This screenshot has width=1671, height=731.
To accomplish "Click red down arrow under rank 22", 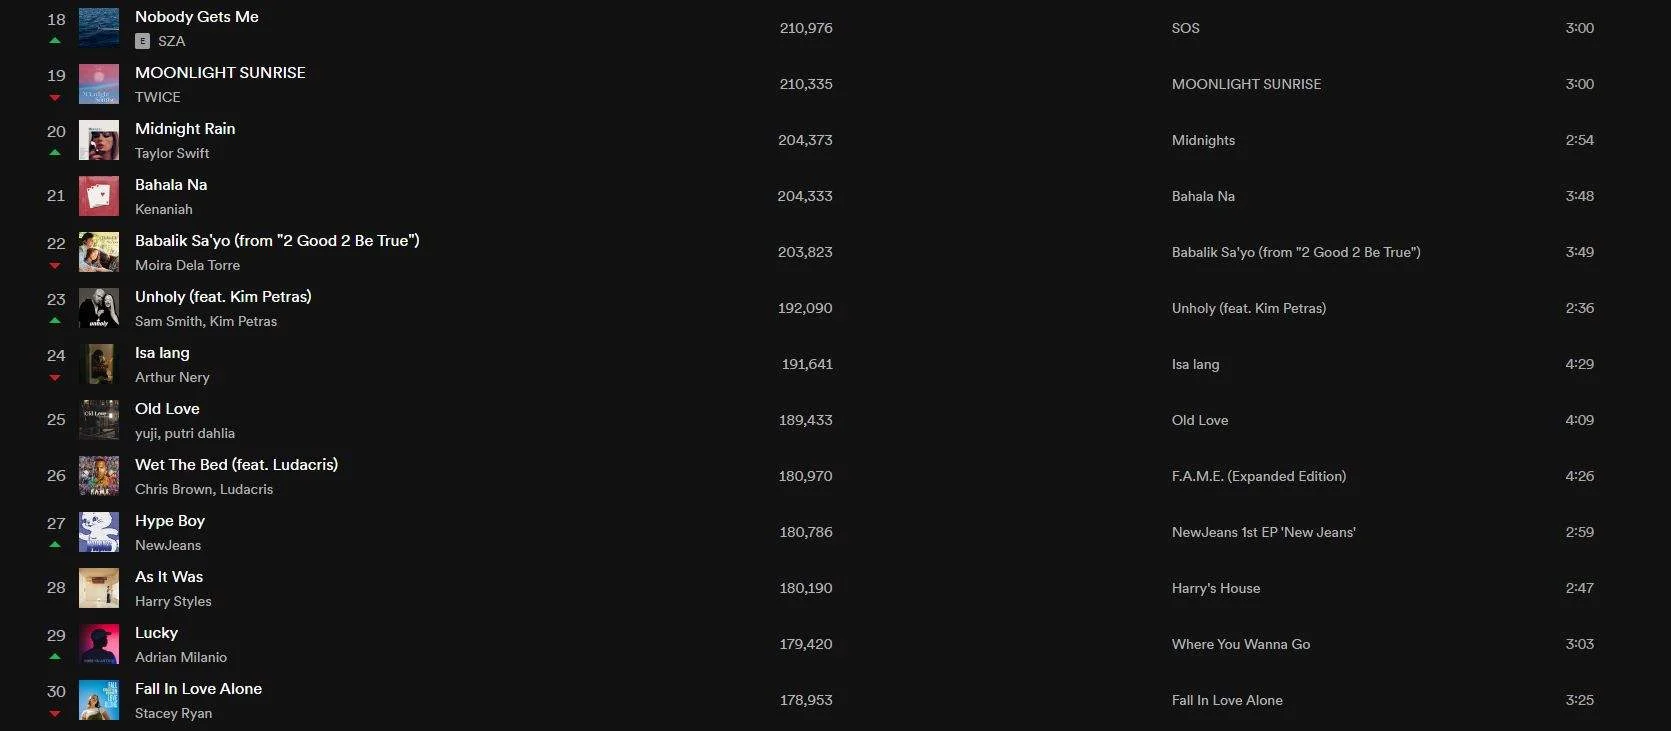I will click(55, 266).
